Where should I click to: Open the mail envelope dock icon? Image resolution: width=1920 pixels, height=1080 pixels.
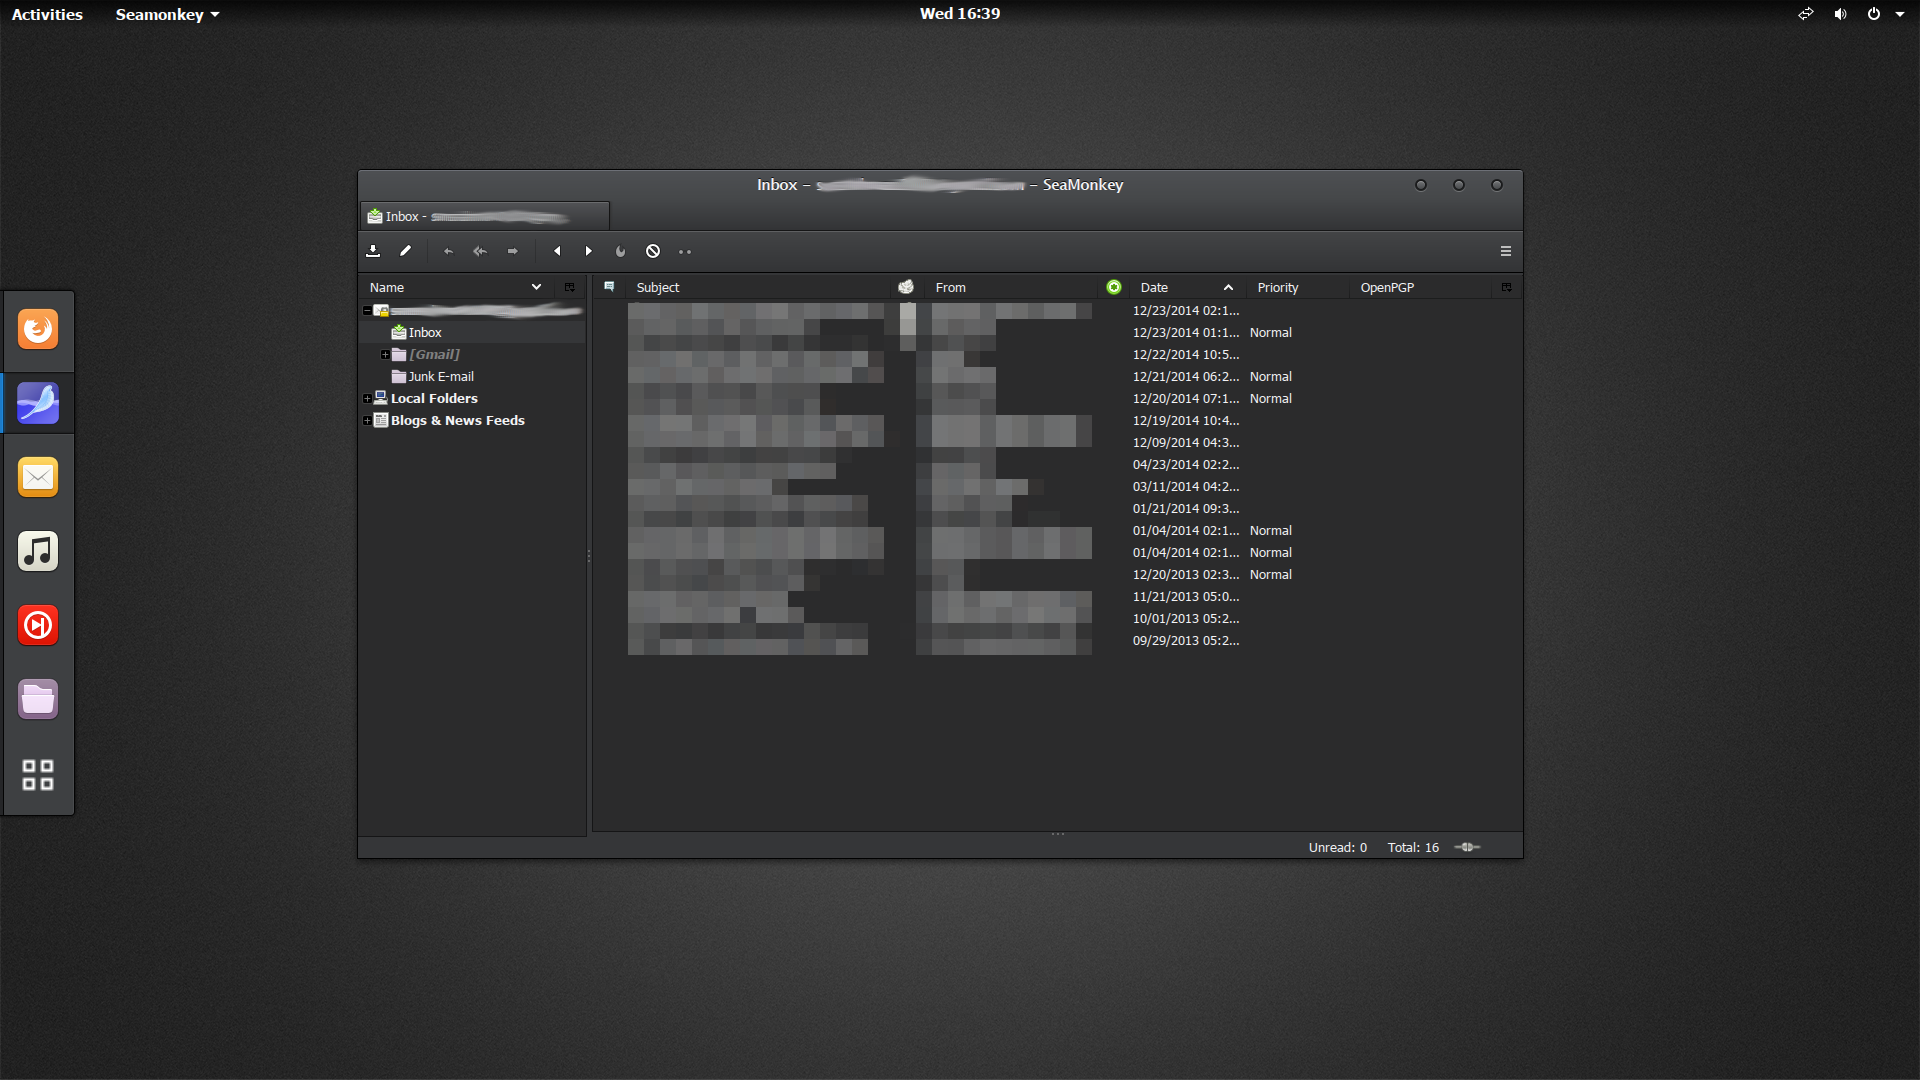(38, 477)
